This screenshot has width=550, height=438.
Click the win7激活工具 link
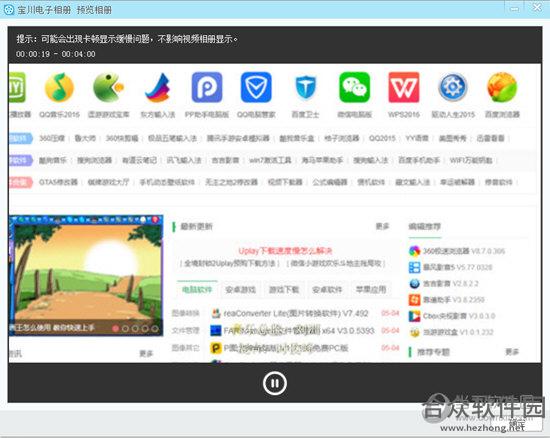(270, 160)
